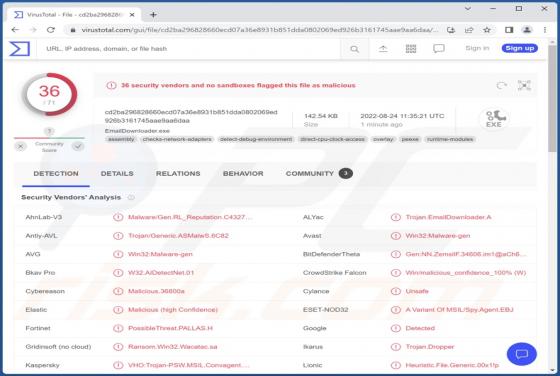Click the EXE file type icon

coord(494,119)
